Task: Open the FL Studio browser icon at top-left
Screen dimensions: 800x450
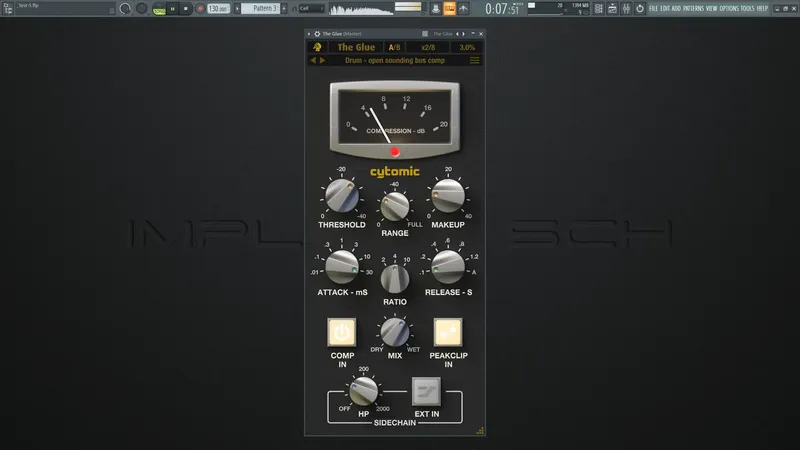Action: pyautogui.click(x=8, y=8)
